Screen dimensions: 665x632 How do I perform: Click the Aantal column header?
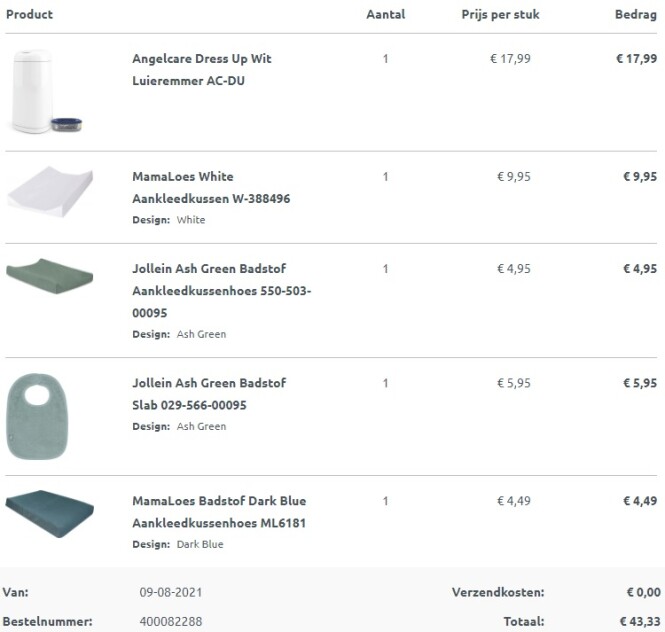point(385,15)
